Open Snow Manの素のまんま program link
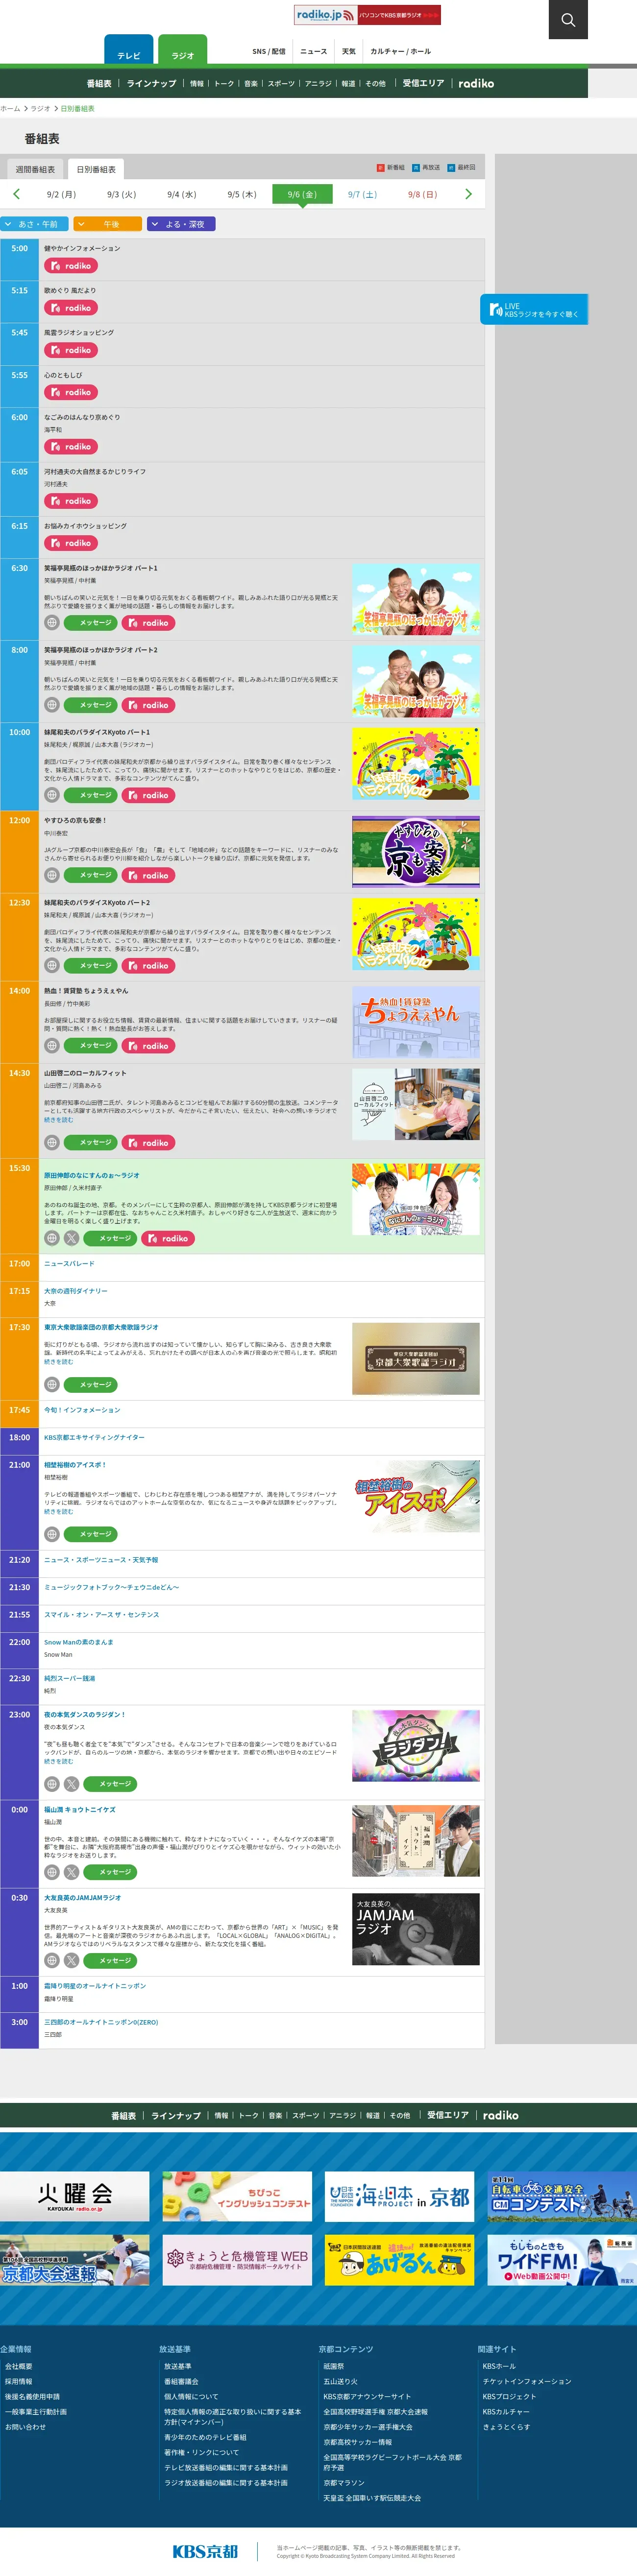This screenshot has width=637, height=2576. coord(79,1641)
